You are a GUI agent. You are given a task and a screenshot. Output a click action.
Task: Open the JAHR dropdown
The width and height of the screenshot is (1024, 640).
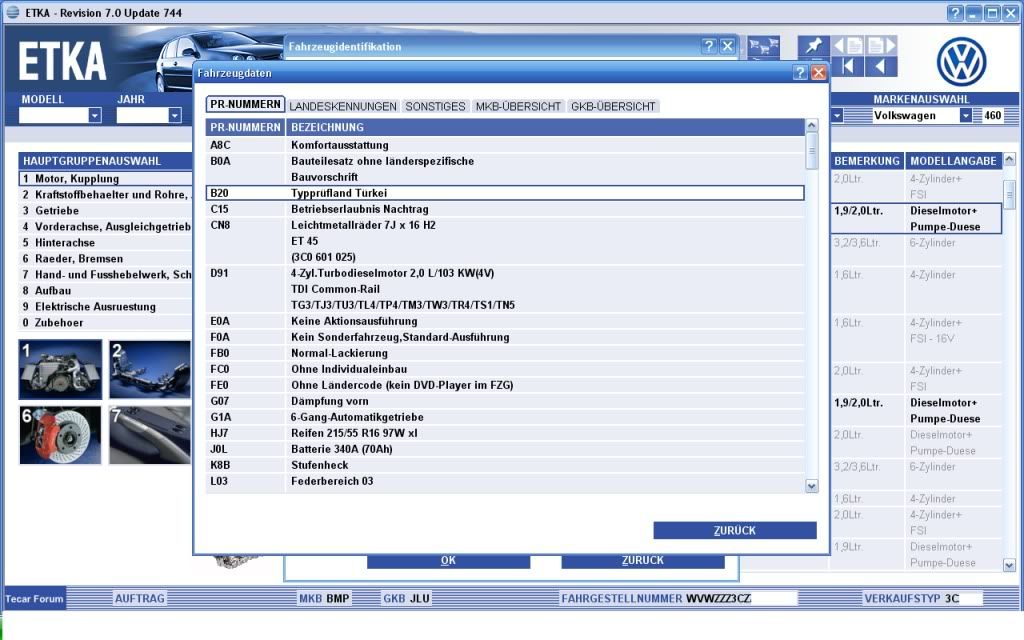[174, 116]
